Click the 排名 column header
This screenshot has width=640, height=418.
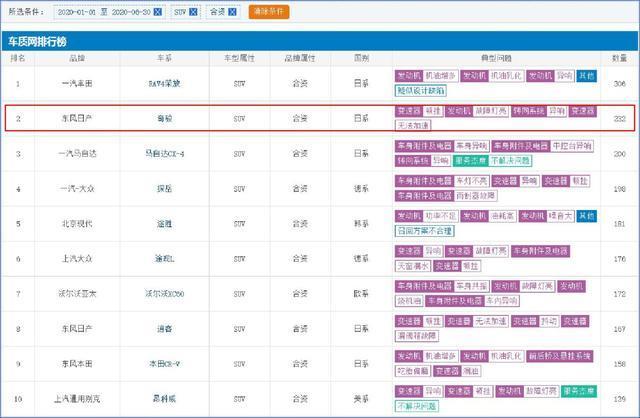click(x=18, y=58)
